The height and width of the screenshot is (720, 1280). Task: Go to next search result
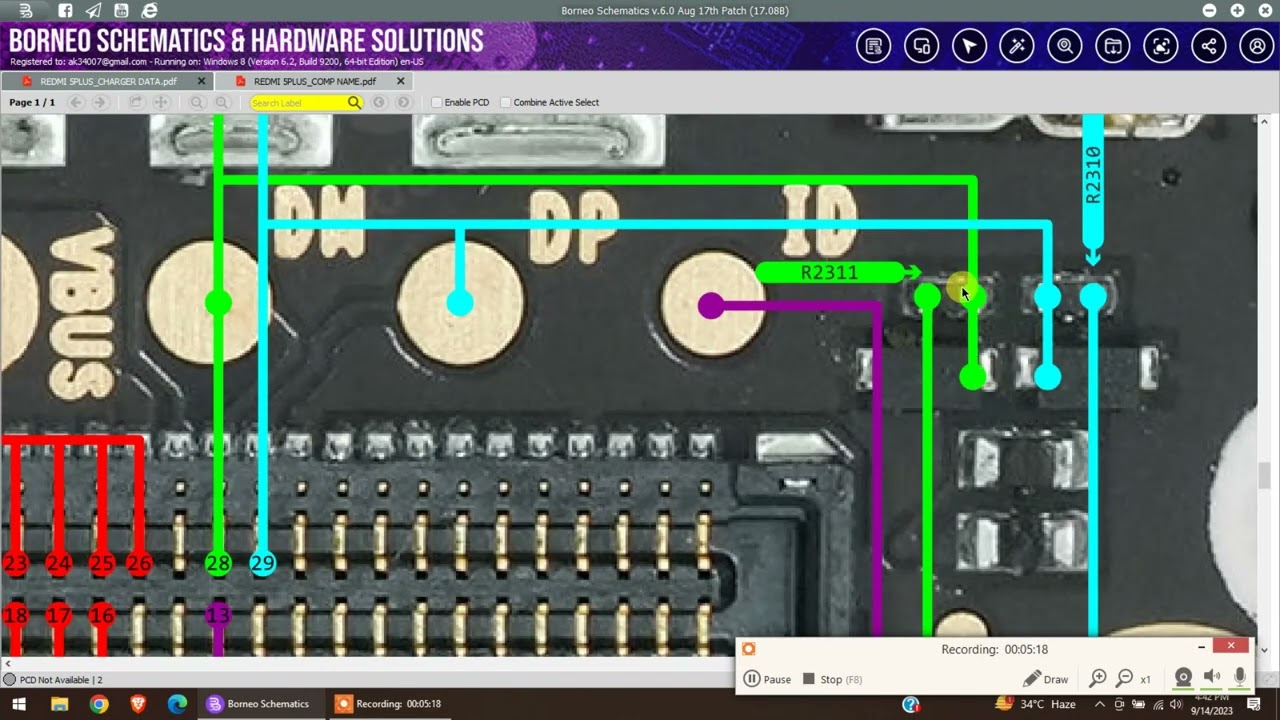coord(403,102)
